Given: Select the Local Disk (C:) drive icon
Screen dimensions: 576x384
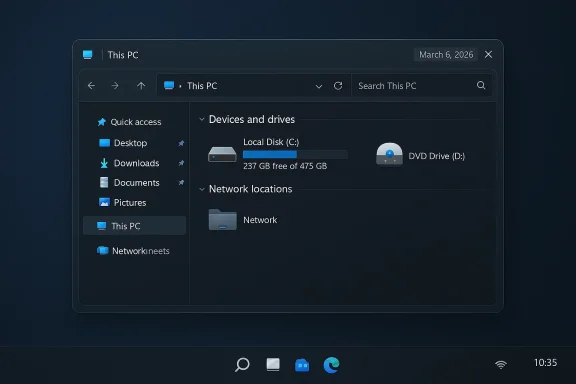Looking at the screenshot, I should click(x=222, y=154).
